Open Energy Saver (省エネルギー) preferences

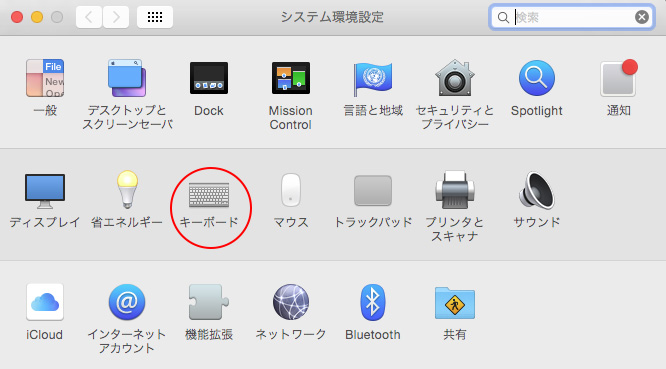(127, 190)
